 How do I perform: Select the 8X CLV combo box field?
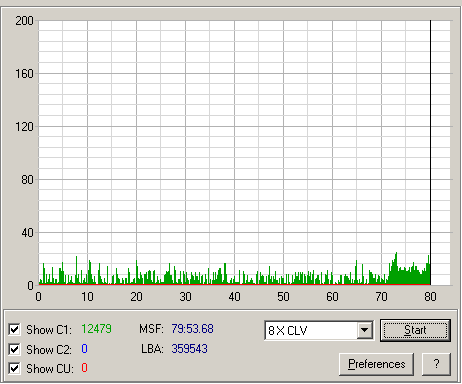319,330
